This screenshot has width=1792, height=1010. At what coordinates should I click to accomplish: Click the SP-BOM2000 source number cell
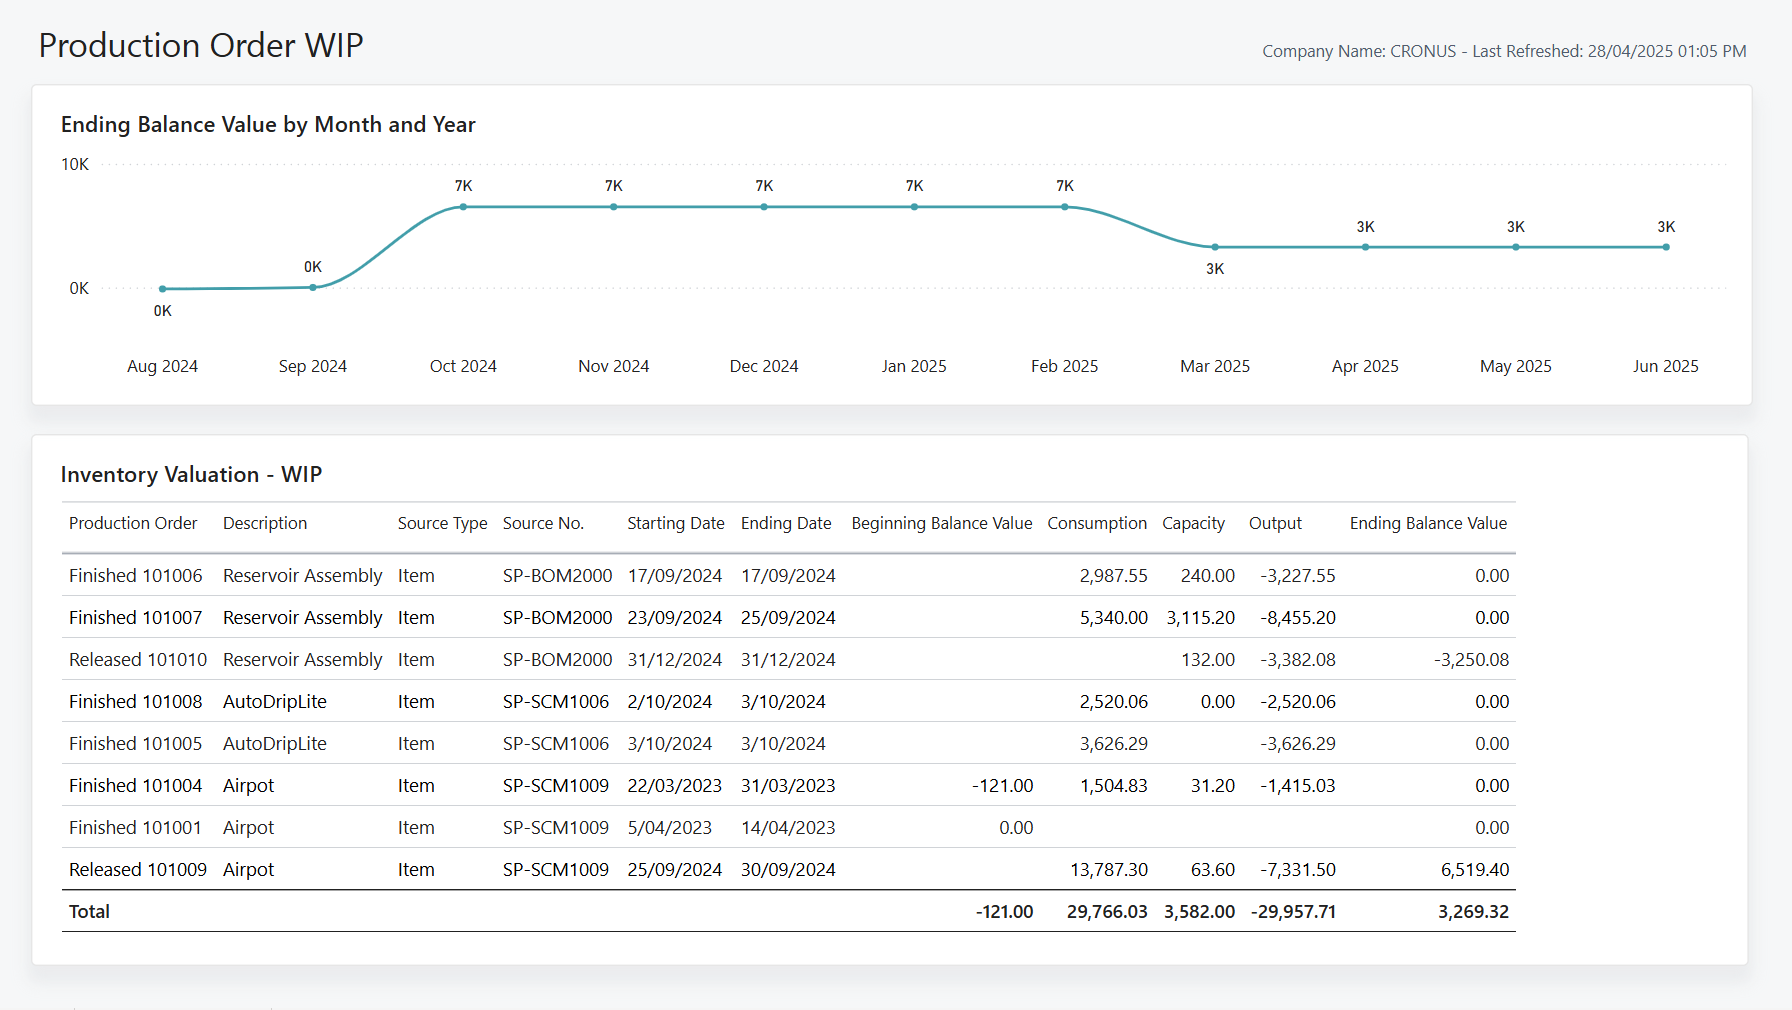coord(557,575)
